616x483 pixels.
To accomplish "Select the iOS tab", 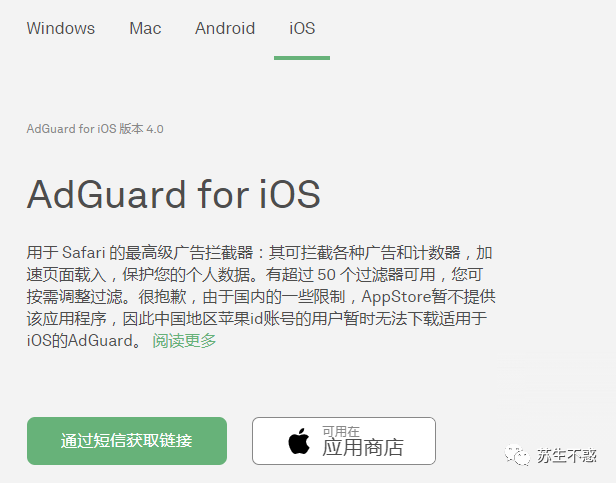I will point(302,28).
